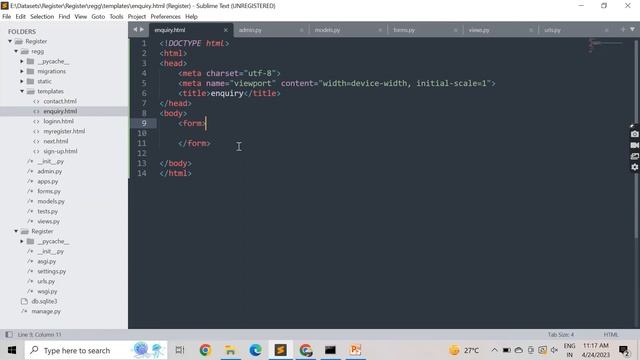Expand the __pycache__ folder under regg
The height and width of the screenshot is (360, 640).
click(22, 61)
